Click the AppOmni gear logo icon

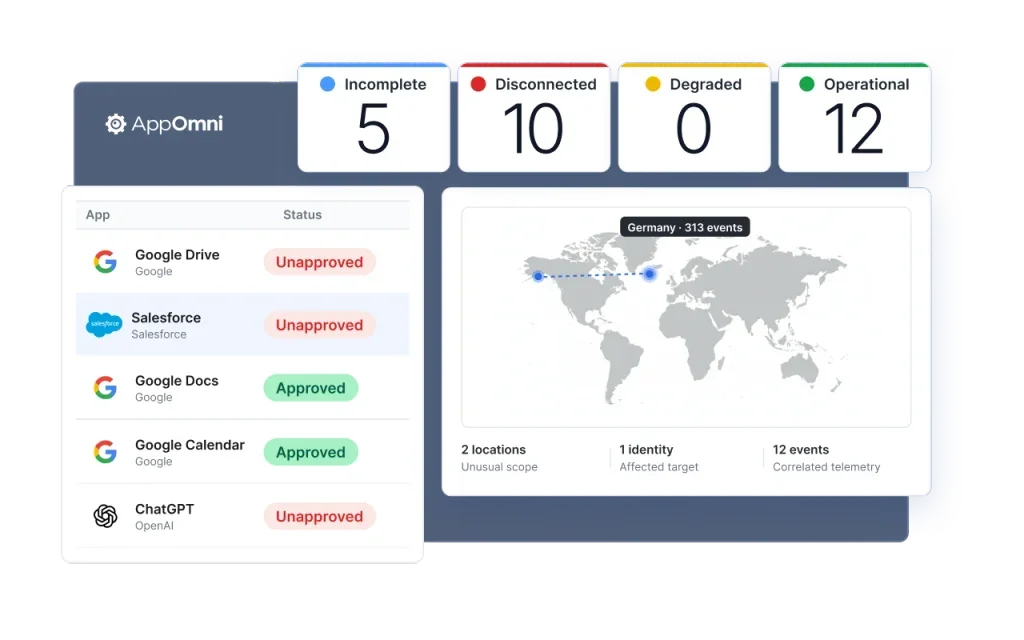point(116,123)
